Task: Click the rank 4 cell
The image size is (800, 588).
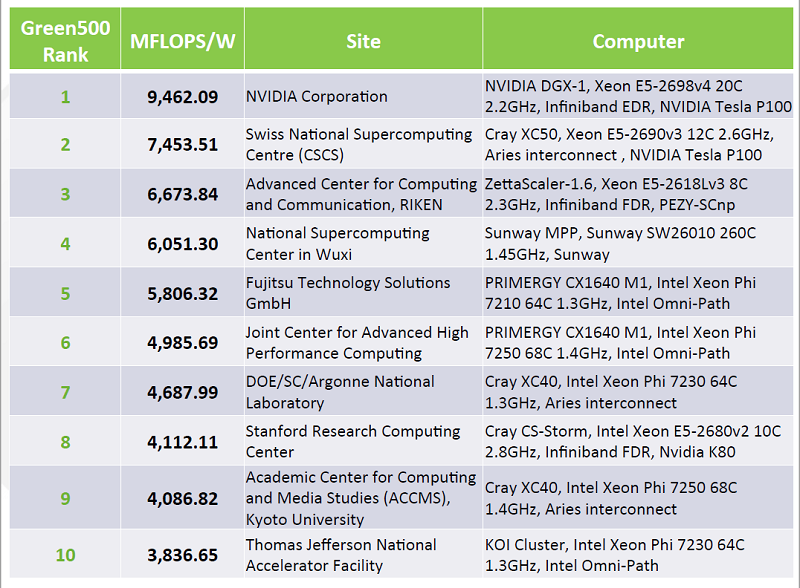Action: tap(65, 243)
